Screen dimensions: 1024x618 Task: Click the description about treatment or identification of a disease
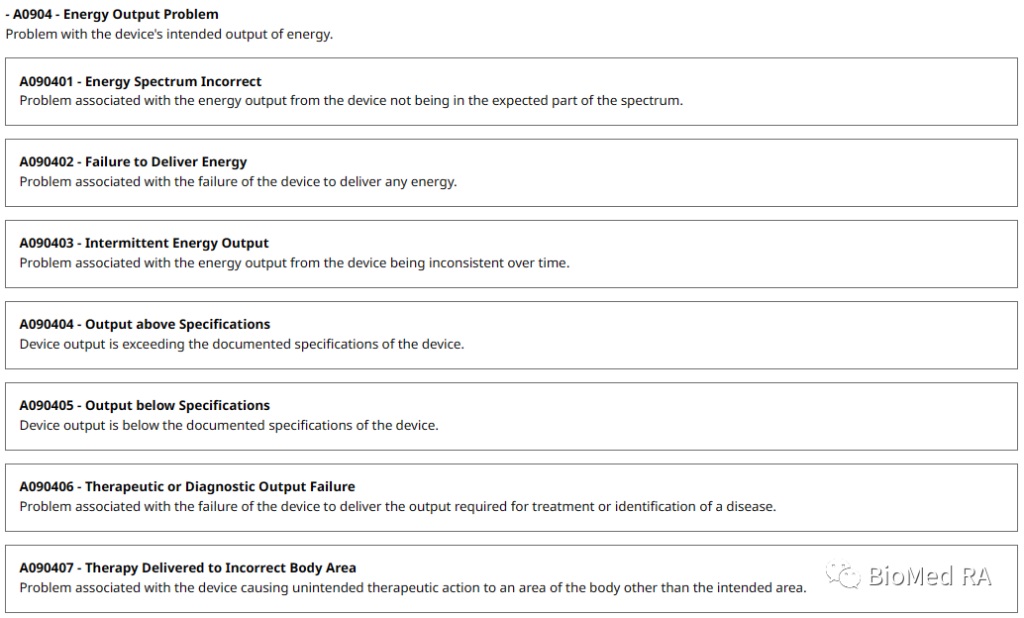(397, 506)
